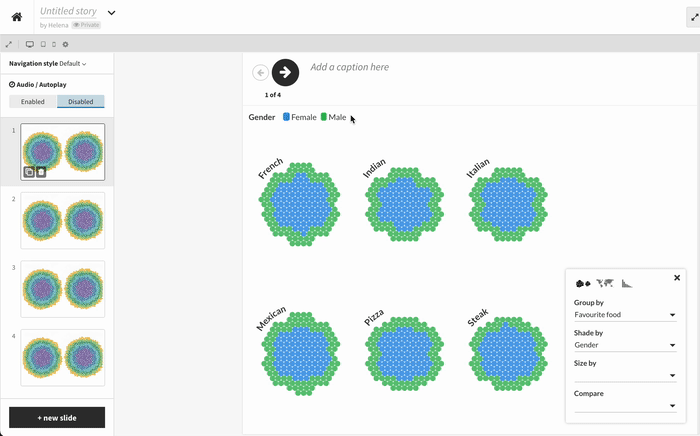This screenshot has height=436, width=700.
Task: Open the story settings gear icon
Action: [66, 44]
